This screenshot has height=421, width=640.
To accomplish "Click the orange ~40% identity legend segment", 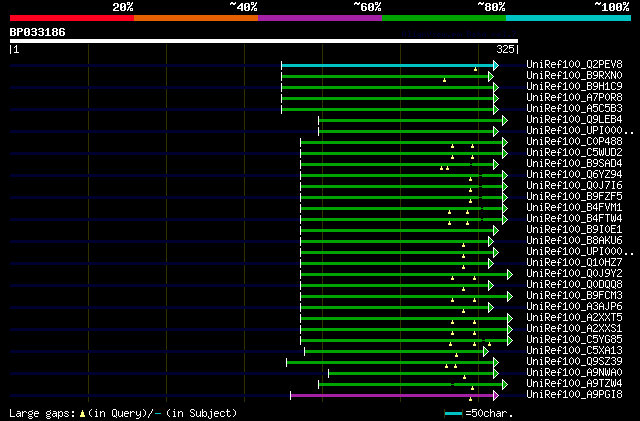I will coord(196,18).
